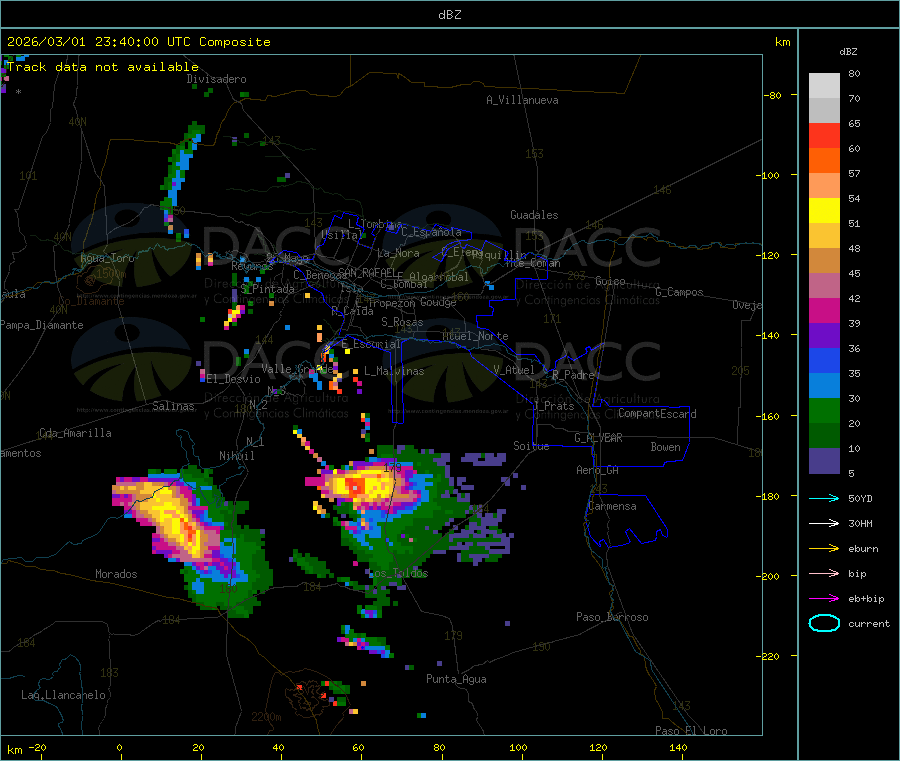Click the Guico location label
This screenshot has height=761, width=900.
pos(610,281)
